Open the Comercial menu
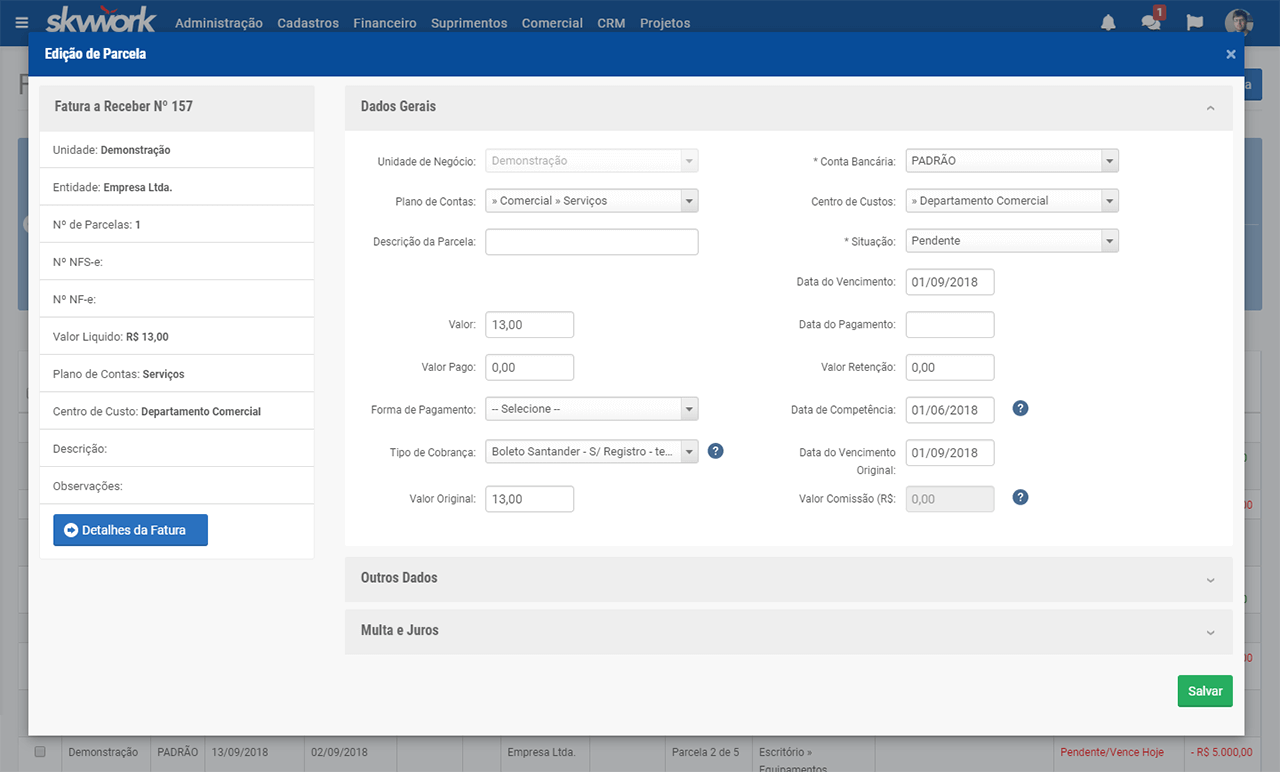1280x772 pixels. click(552, 23)
